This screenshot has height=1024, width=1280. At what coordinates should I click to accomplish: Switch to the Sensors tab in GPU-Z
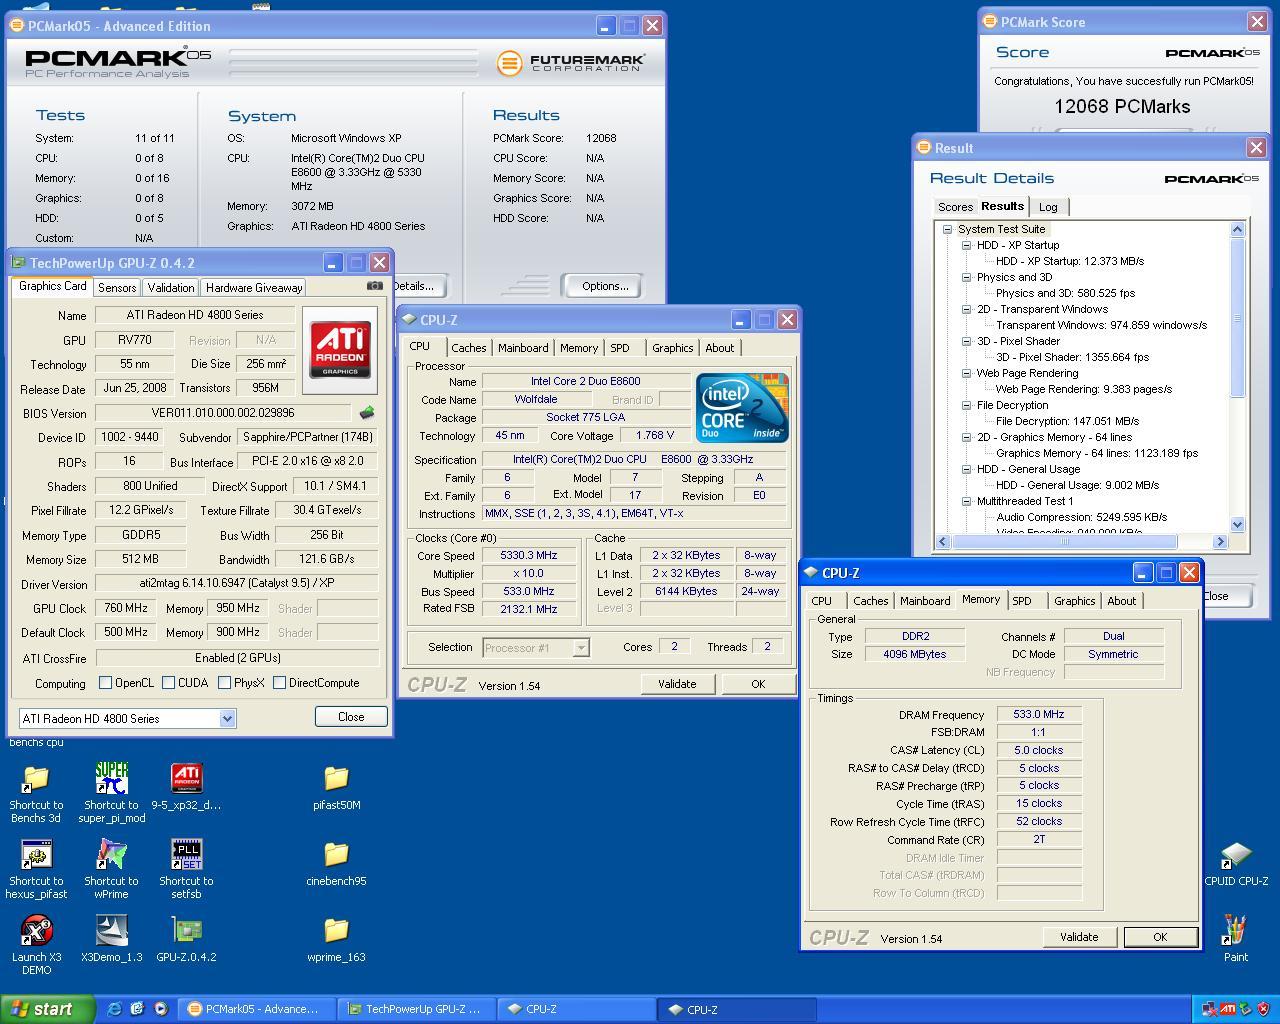(117, 287)
